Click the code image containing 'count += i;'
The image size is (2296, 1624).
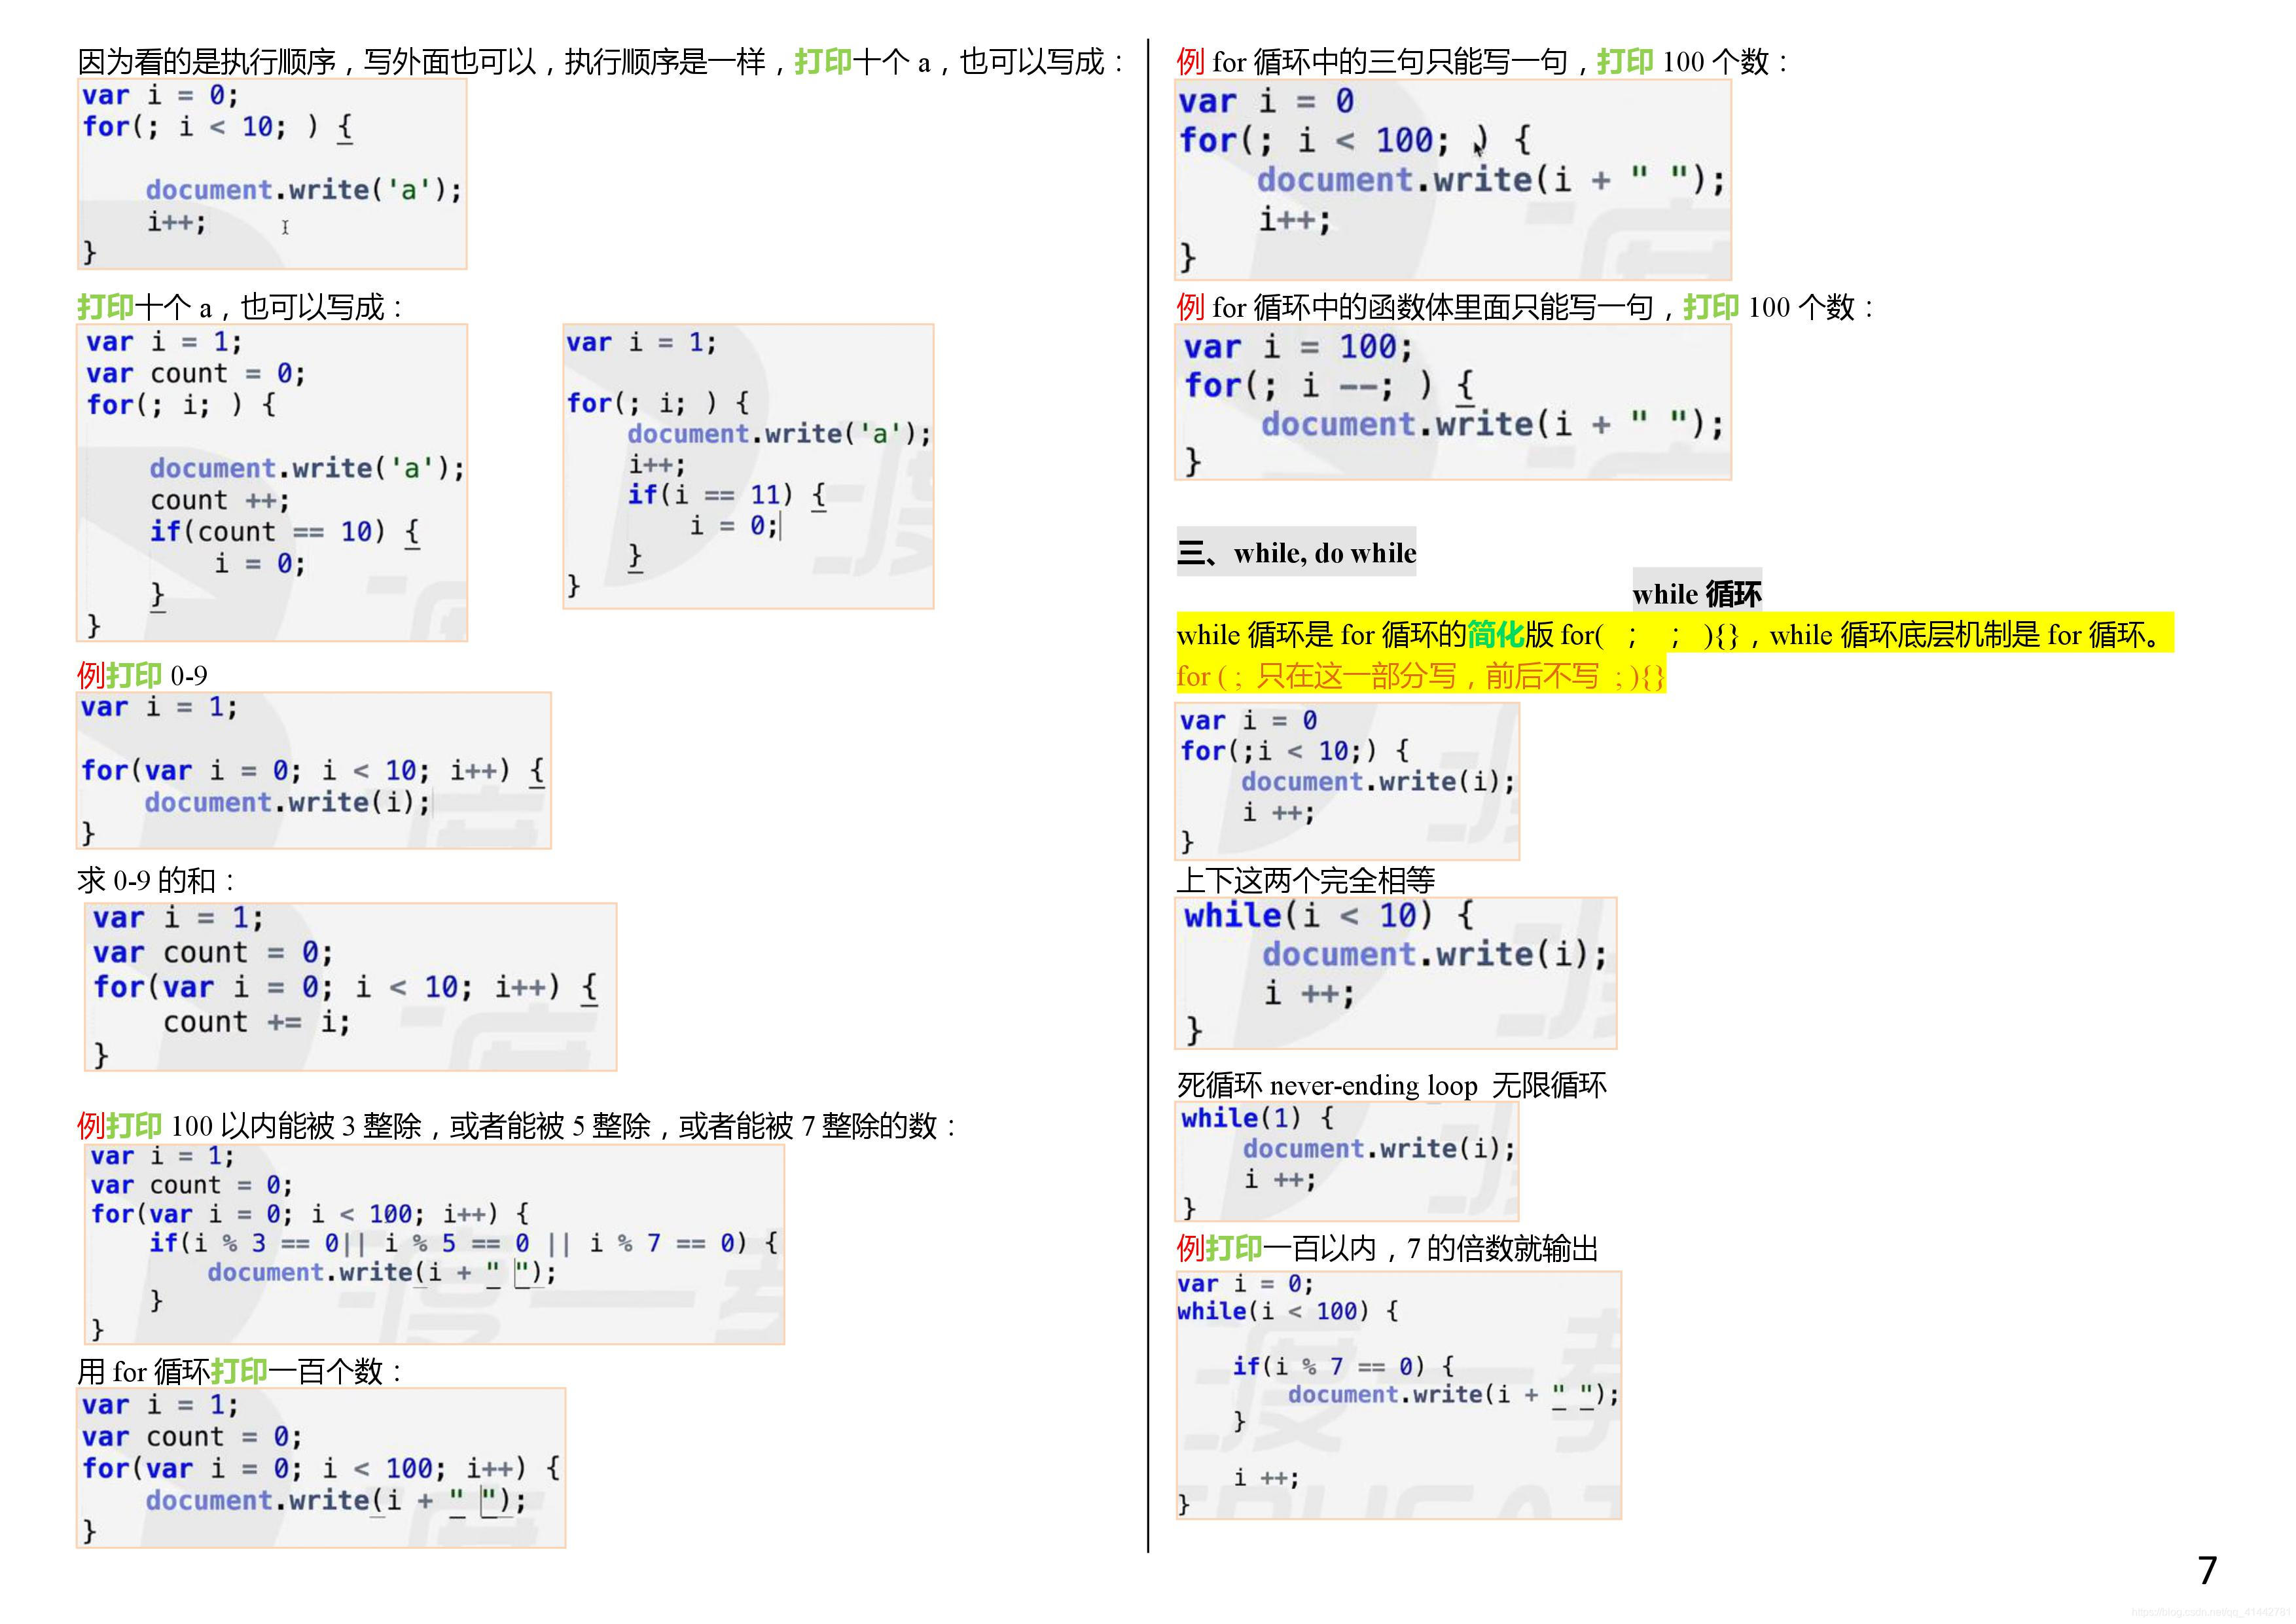350,987
